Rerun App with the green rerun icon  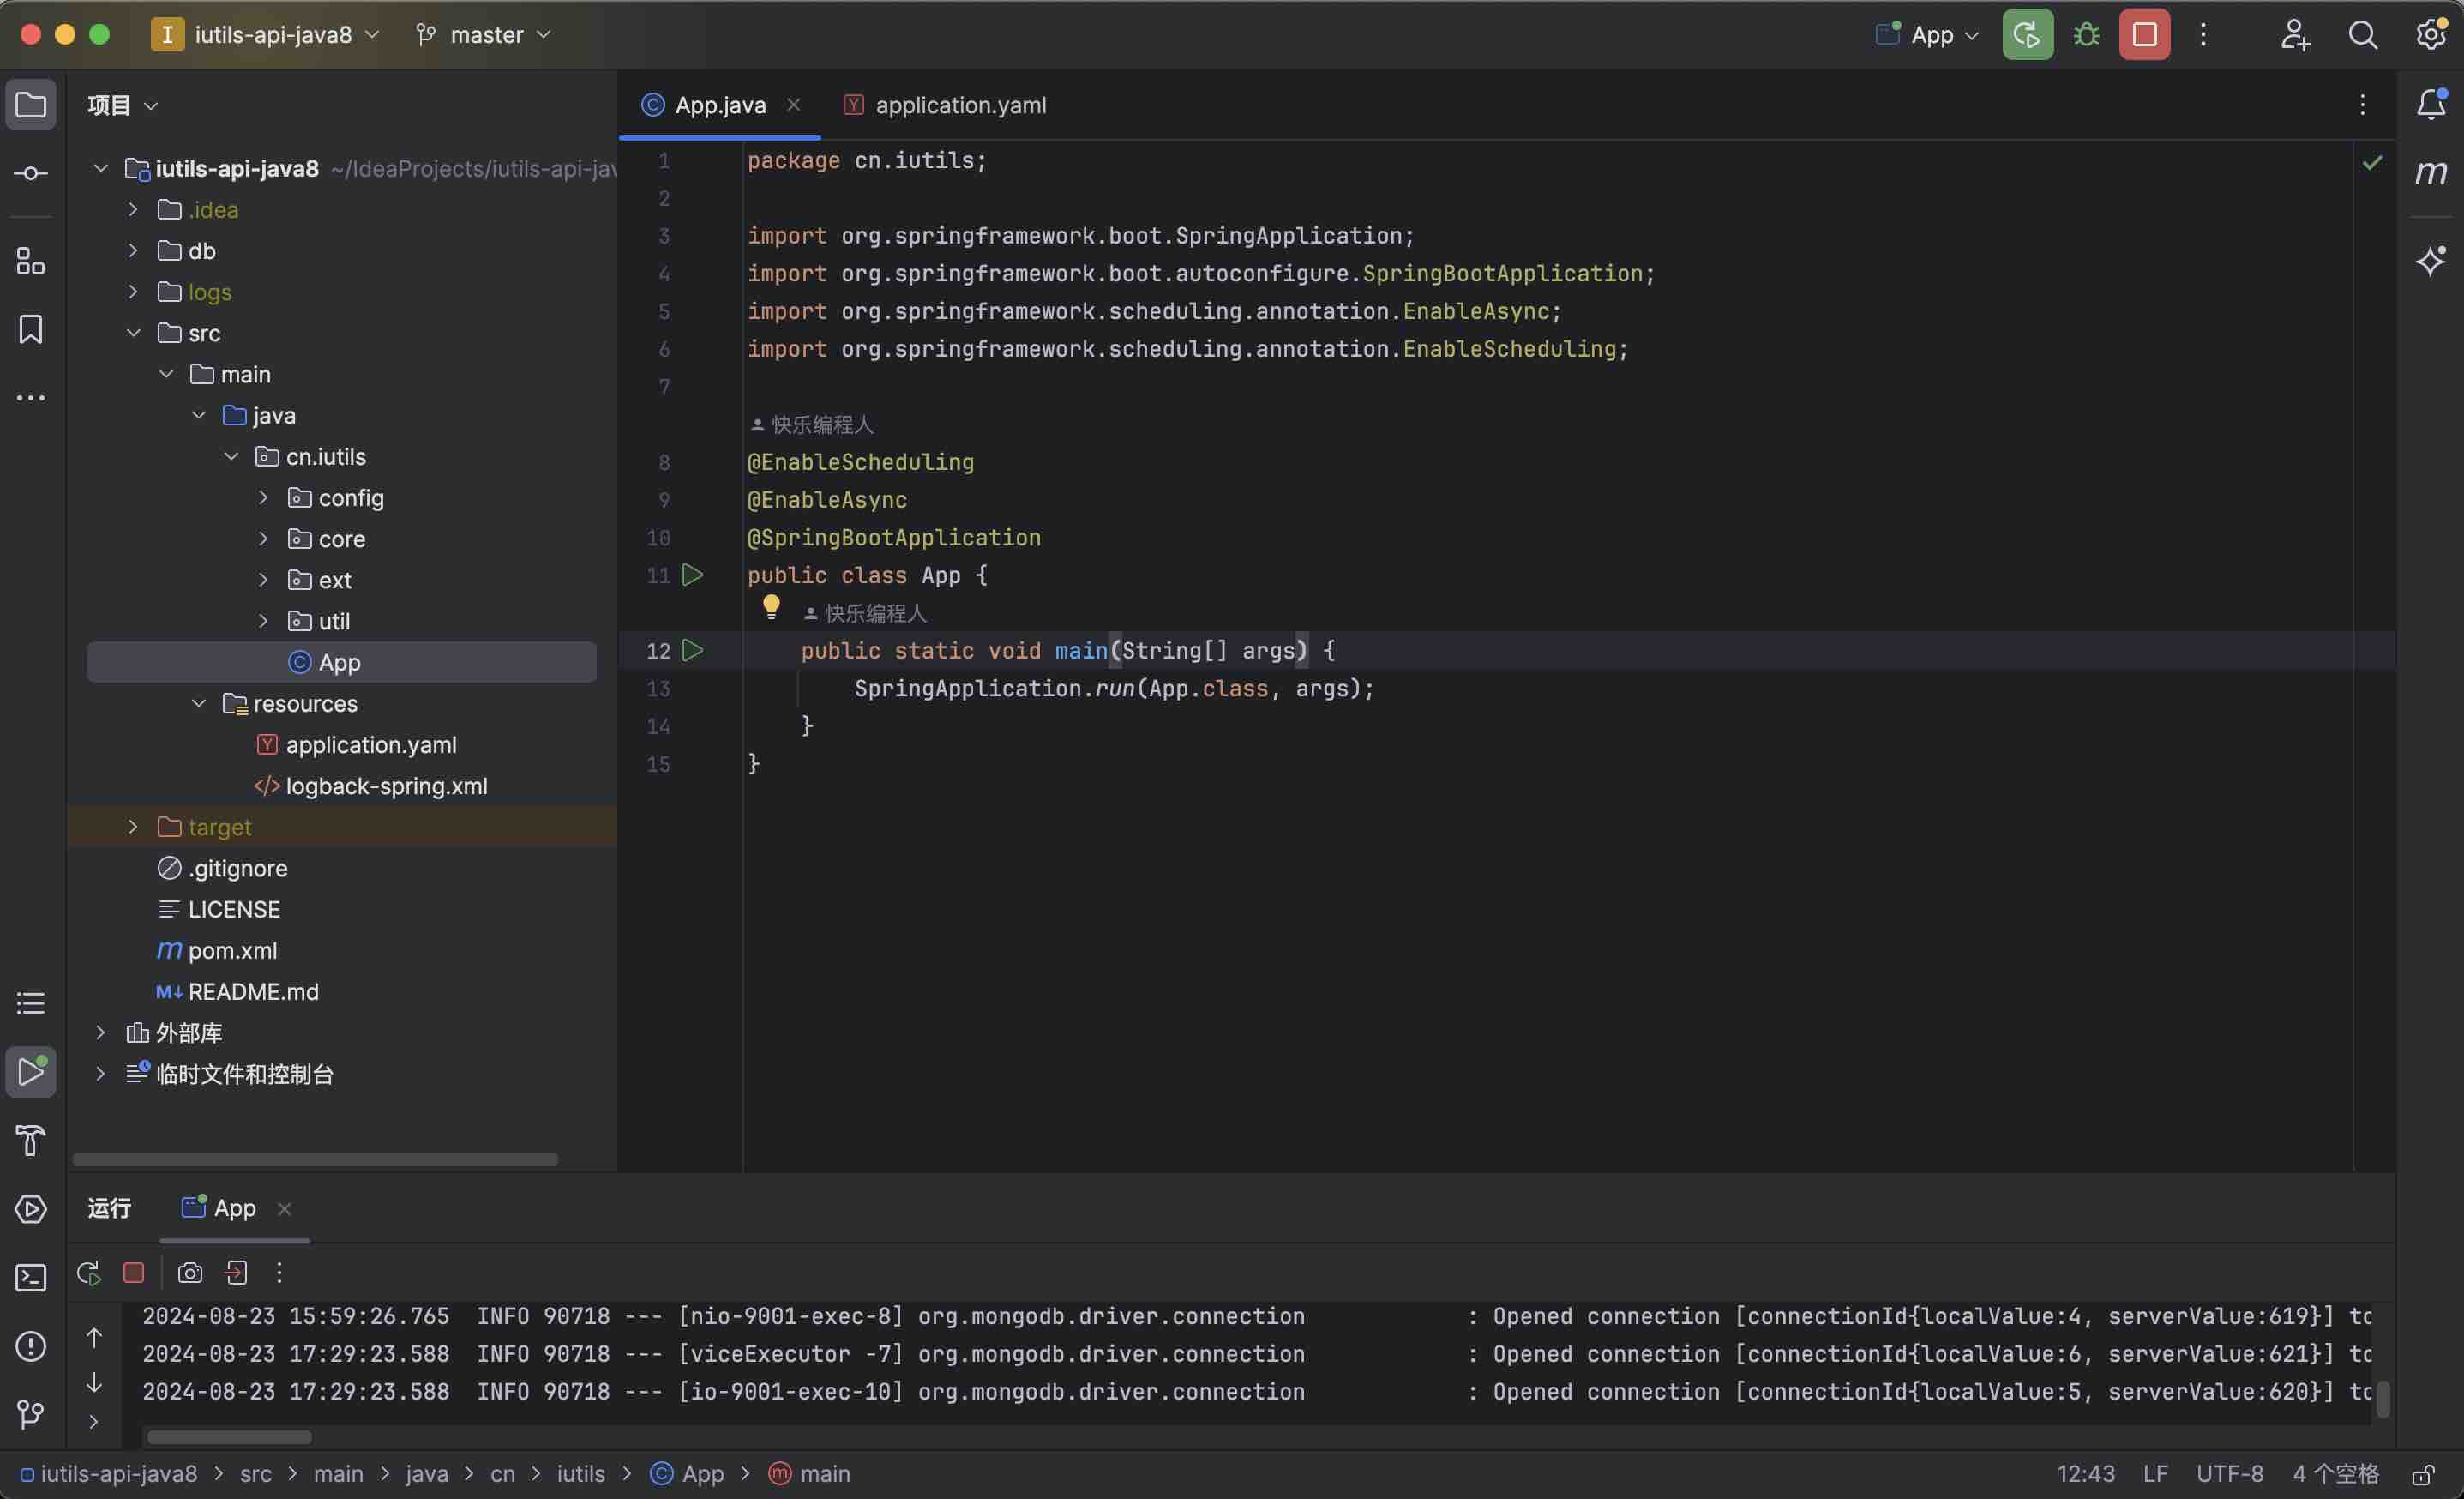2027,35
